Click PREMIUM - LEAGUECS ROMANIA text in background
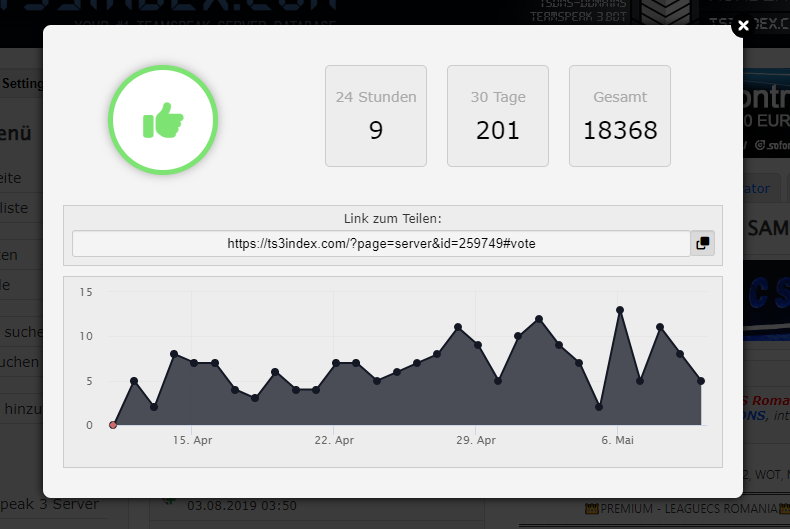The image size is (790, 529). point(689,509)
